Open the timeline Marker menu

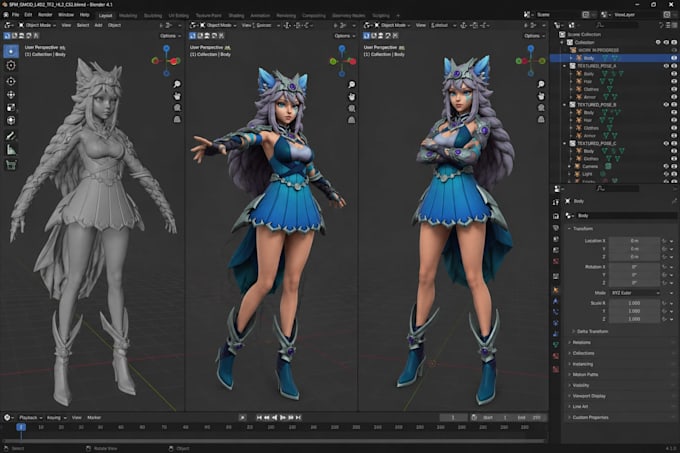coord(94,417)
